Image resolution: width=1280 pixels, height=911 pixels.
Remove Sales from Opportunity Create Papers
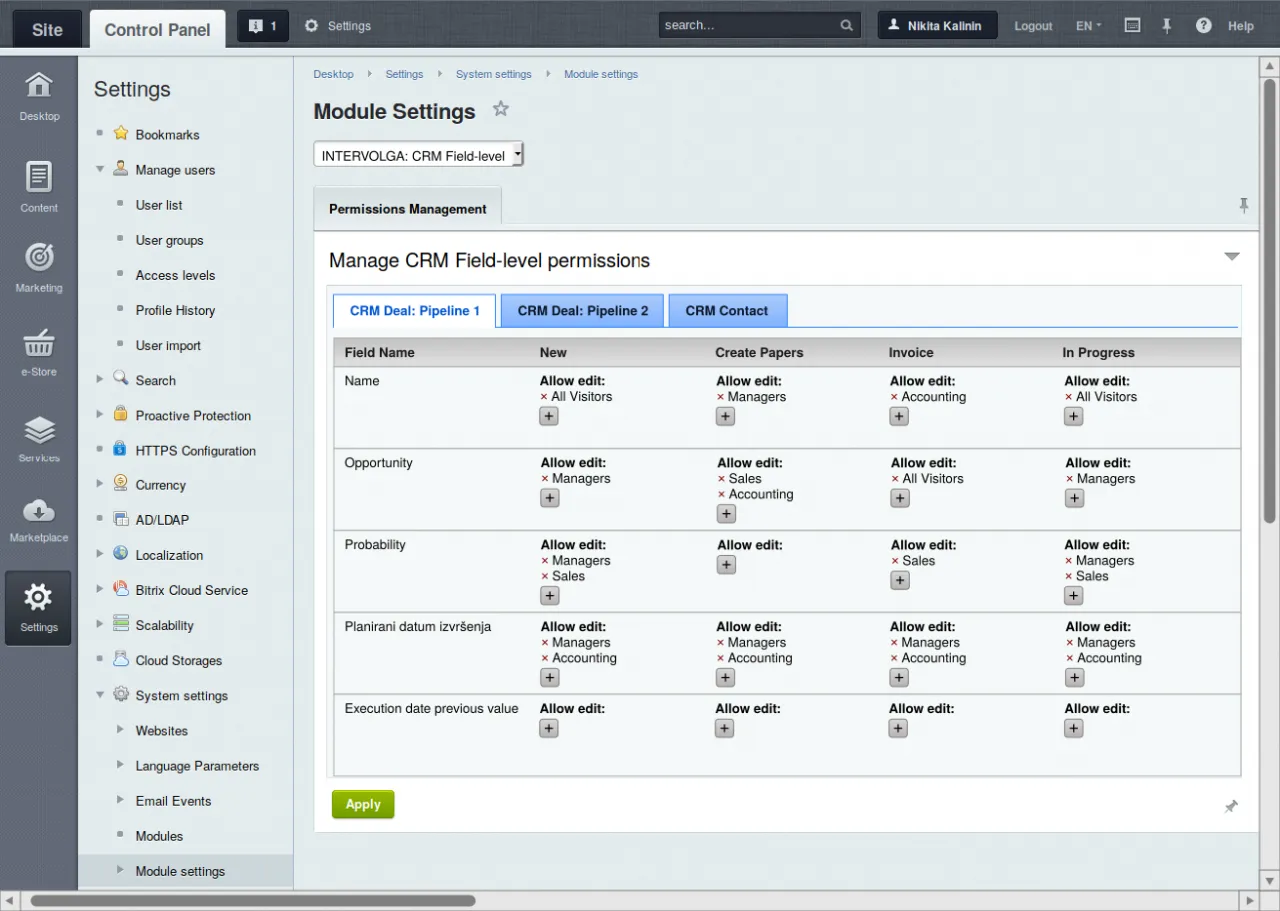pos(721,479)
